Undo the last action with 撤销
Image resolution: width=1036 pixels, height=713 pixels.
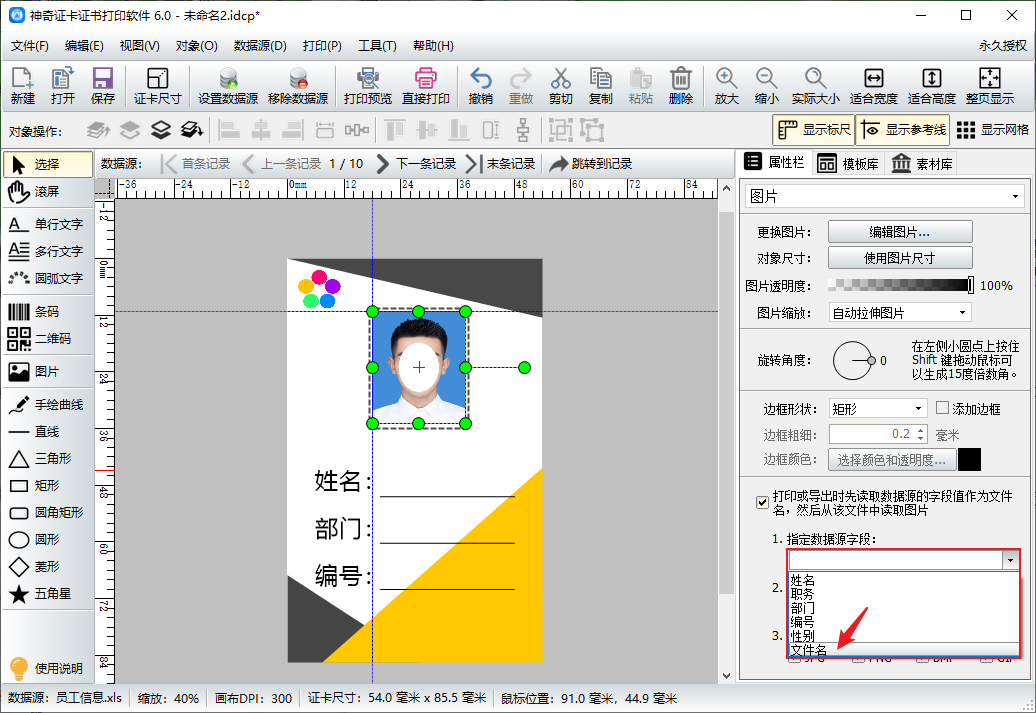(480, 86)
